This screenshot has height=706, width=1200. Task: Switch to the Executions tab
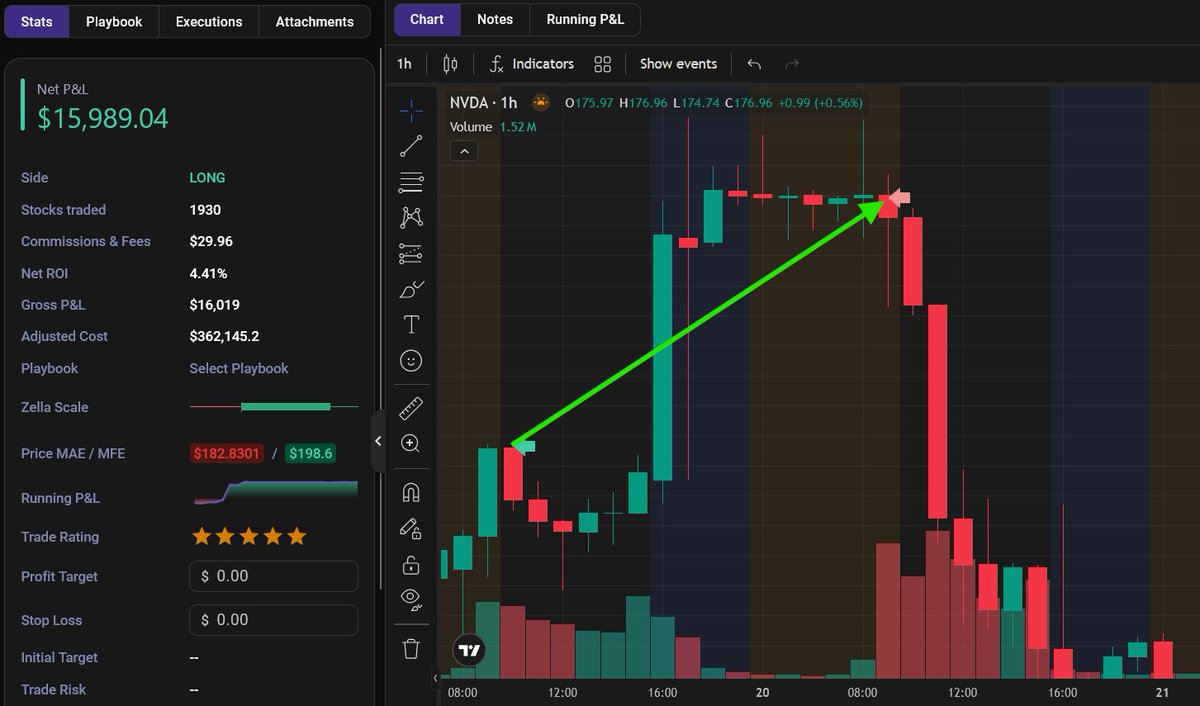point(208,21)
